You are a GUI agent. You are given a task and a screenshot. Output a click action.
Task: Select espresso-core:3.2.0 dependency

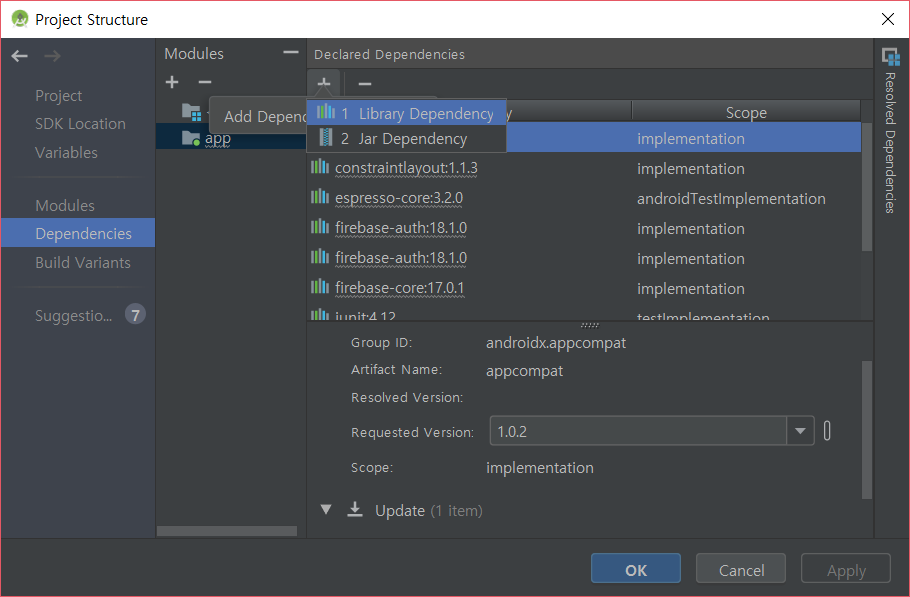pyautogui.click(x=399, y=198)
